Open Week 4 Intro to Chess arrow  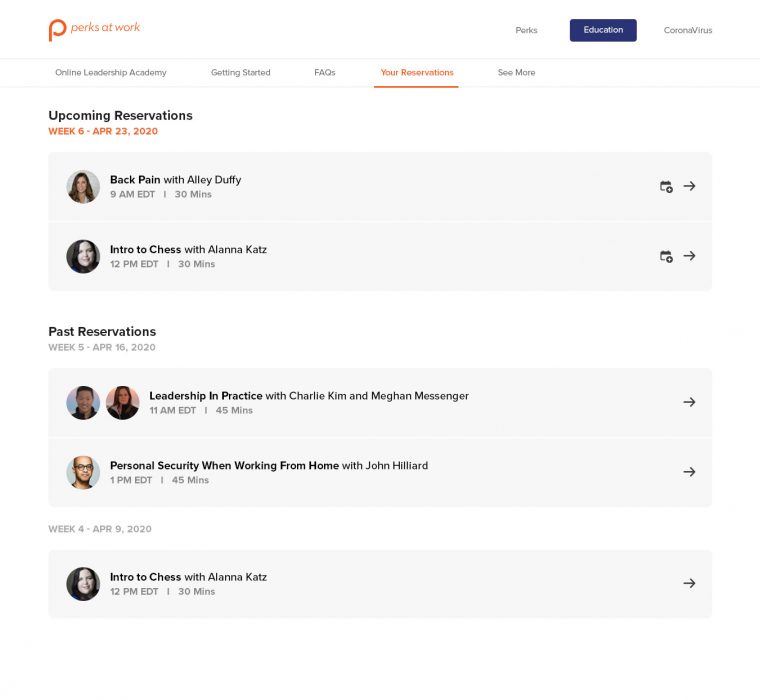pos(689,583)
